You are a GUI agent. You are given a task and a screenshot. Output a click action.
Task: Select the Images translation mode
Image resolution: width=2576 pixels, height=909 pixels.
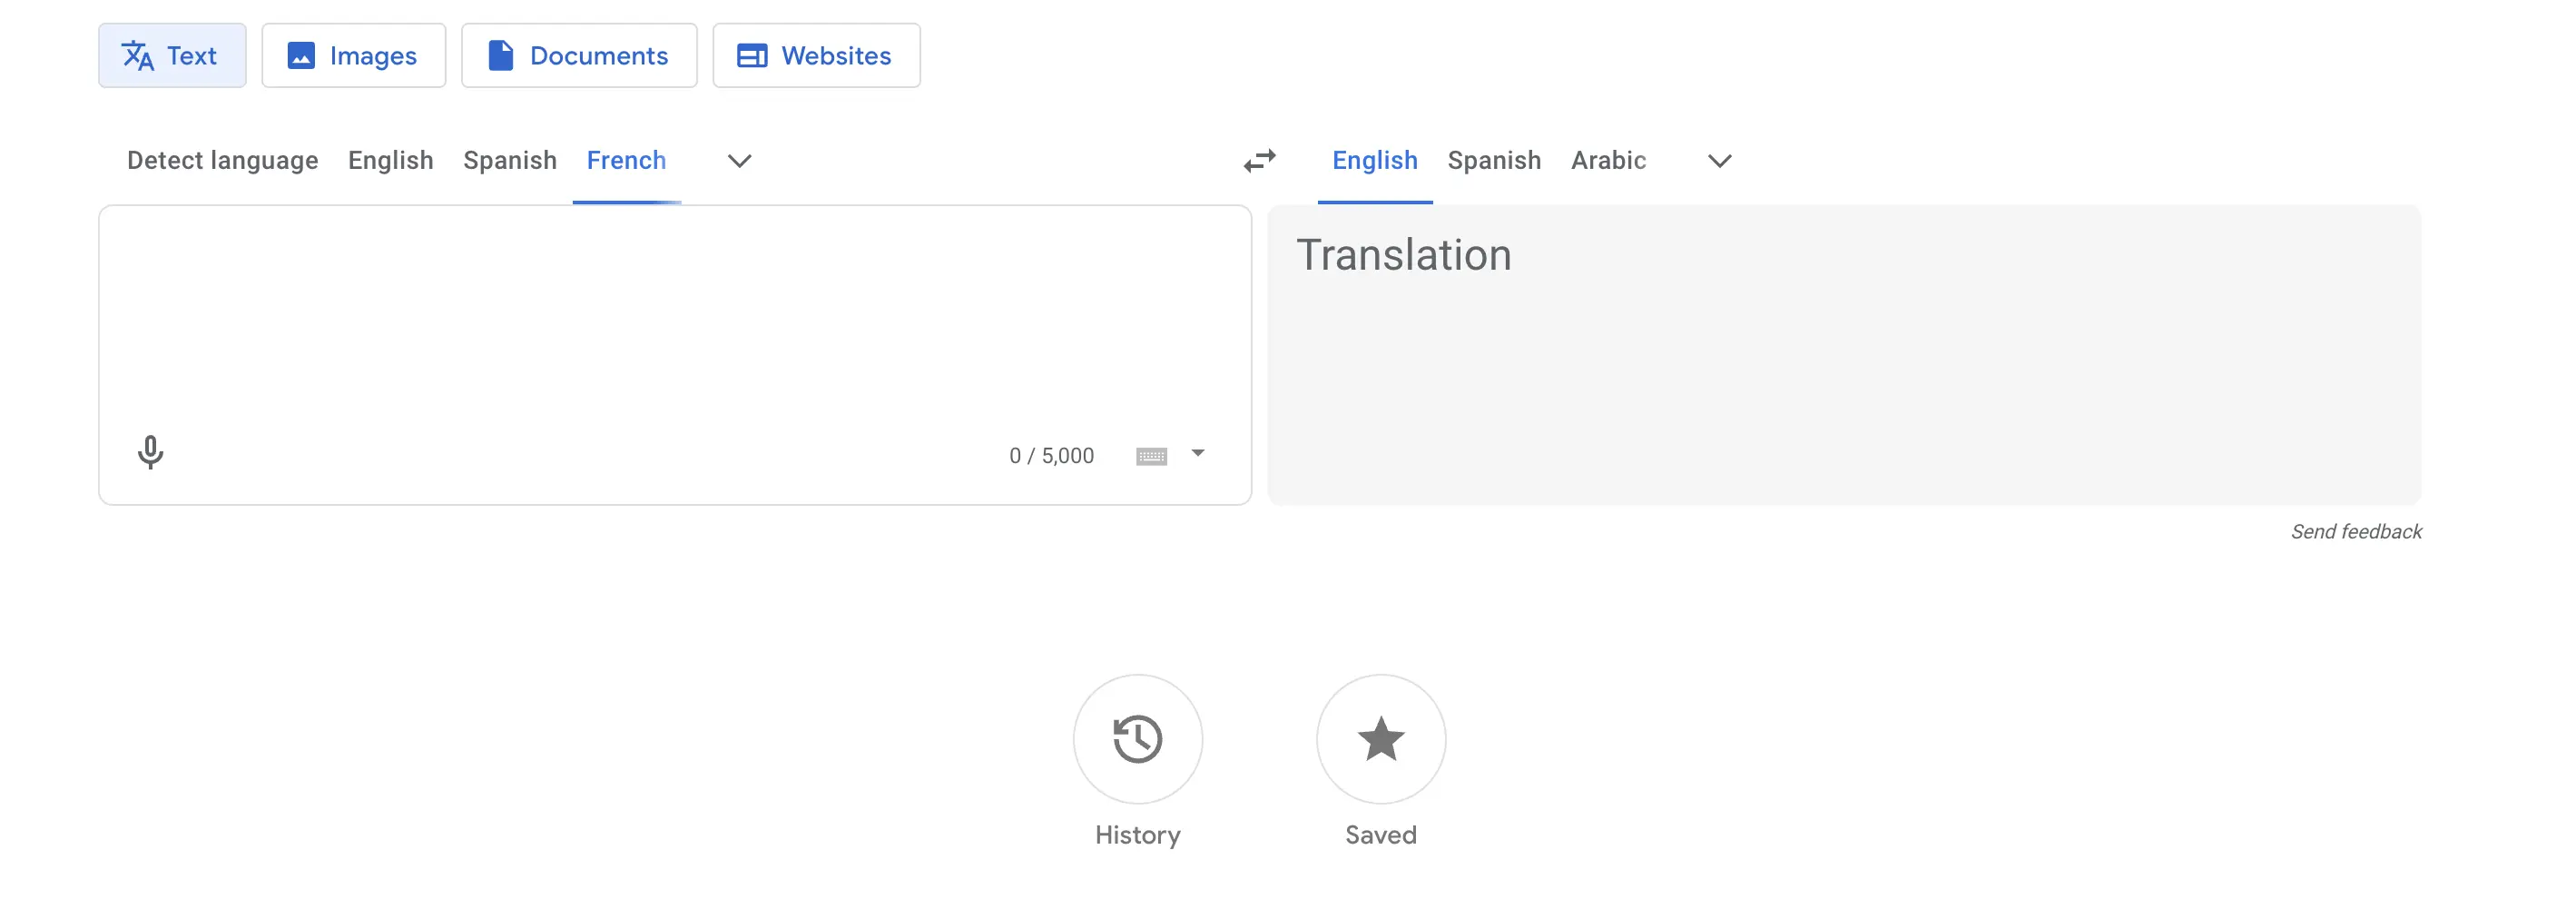(353, 56)
